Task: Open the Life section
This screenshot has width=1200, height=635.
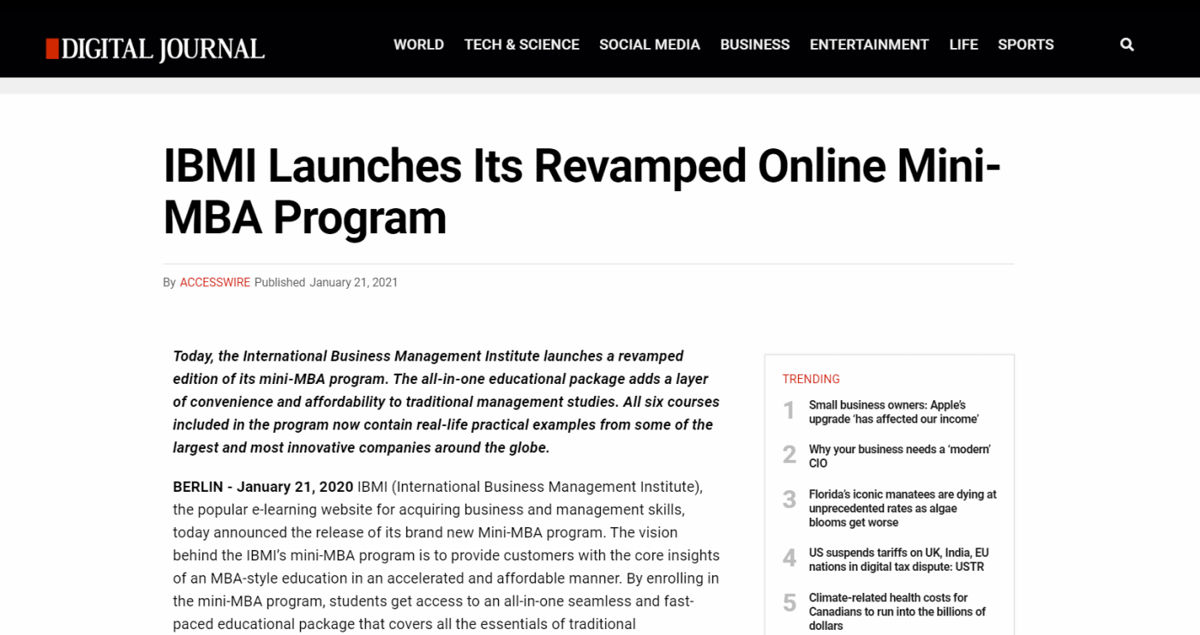Action: tap(964, 45)
